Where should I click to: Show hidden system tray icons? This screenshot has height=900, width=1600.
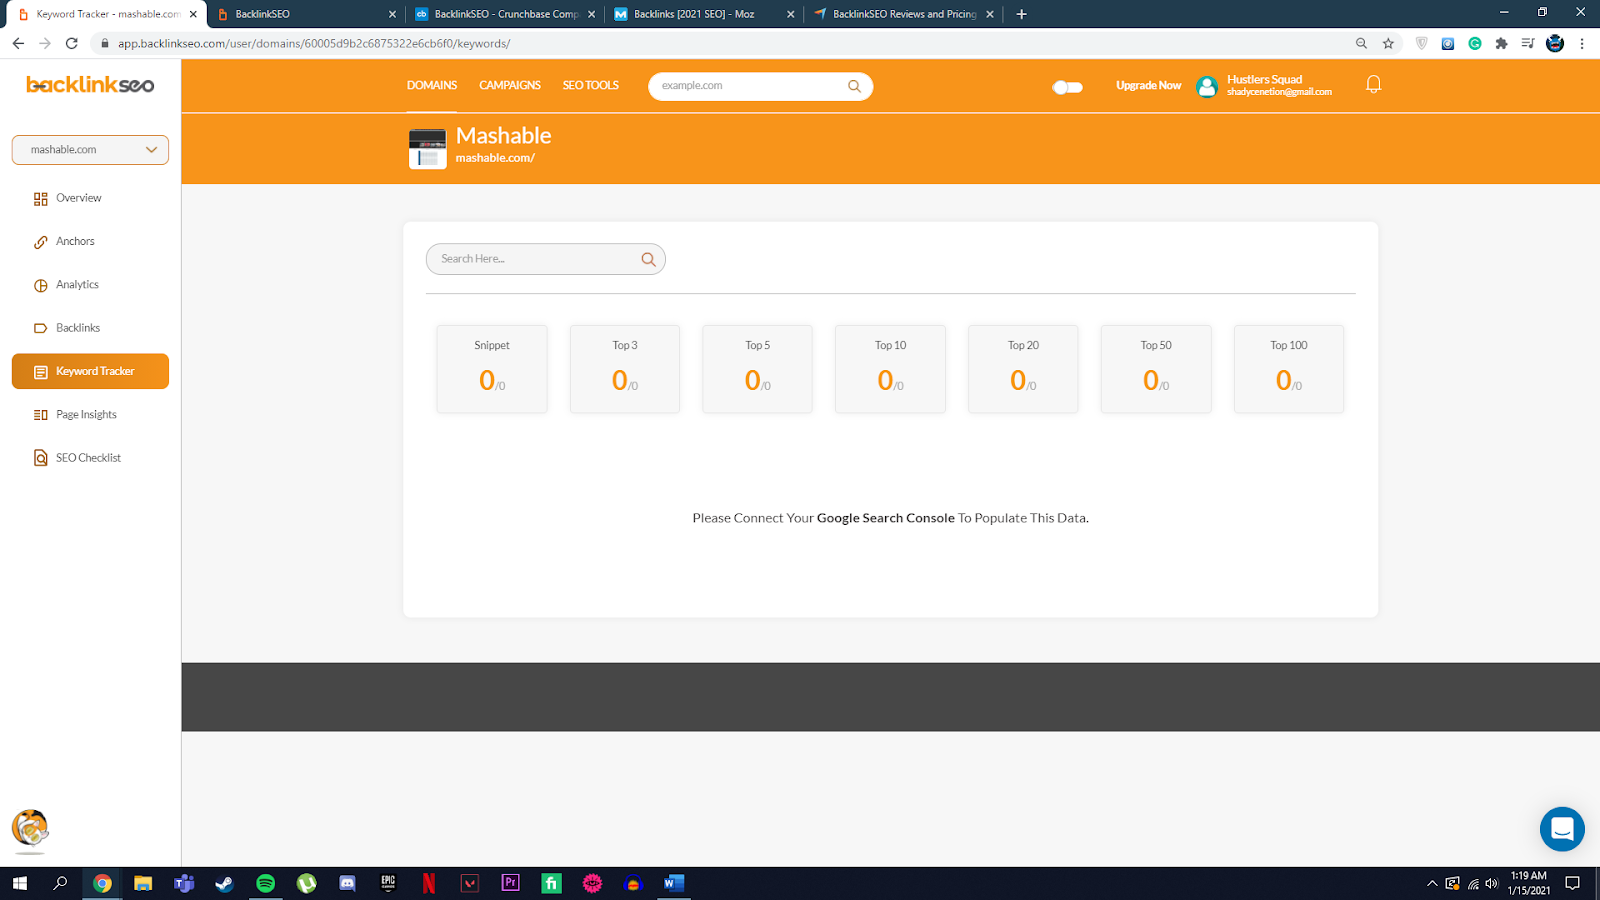pyautogui.click(x=1432, y=883)
